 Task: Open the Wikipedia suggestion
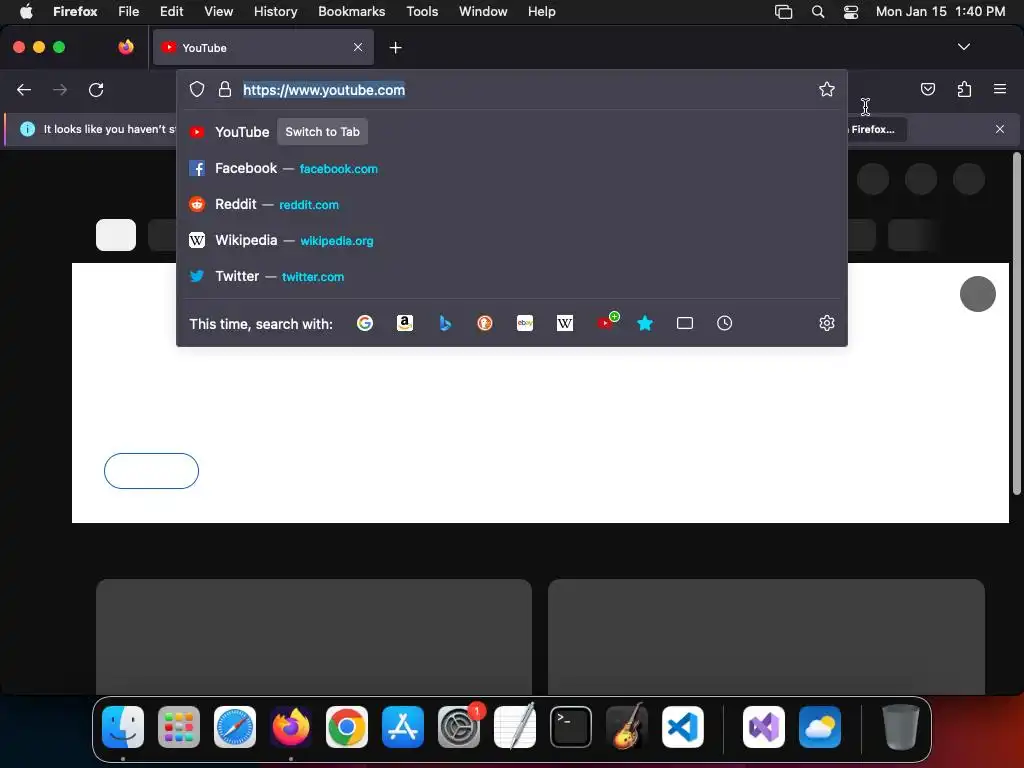tap(512, 240)
